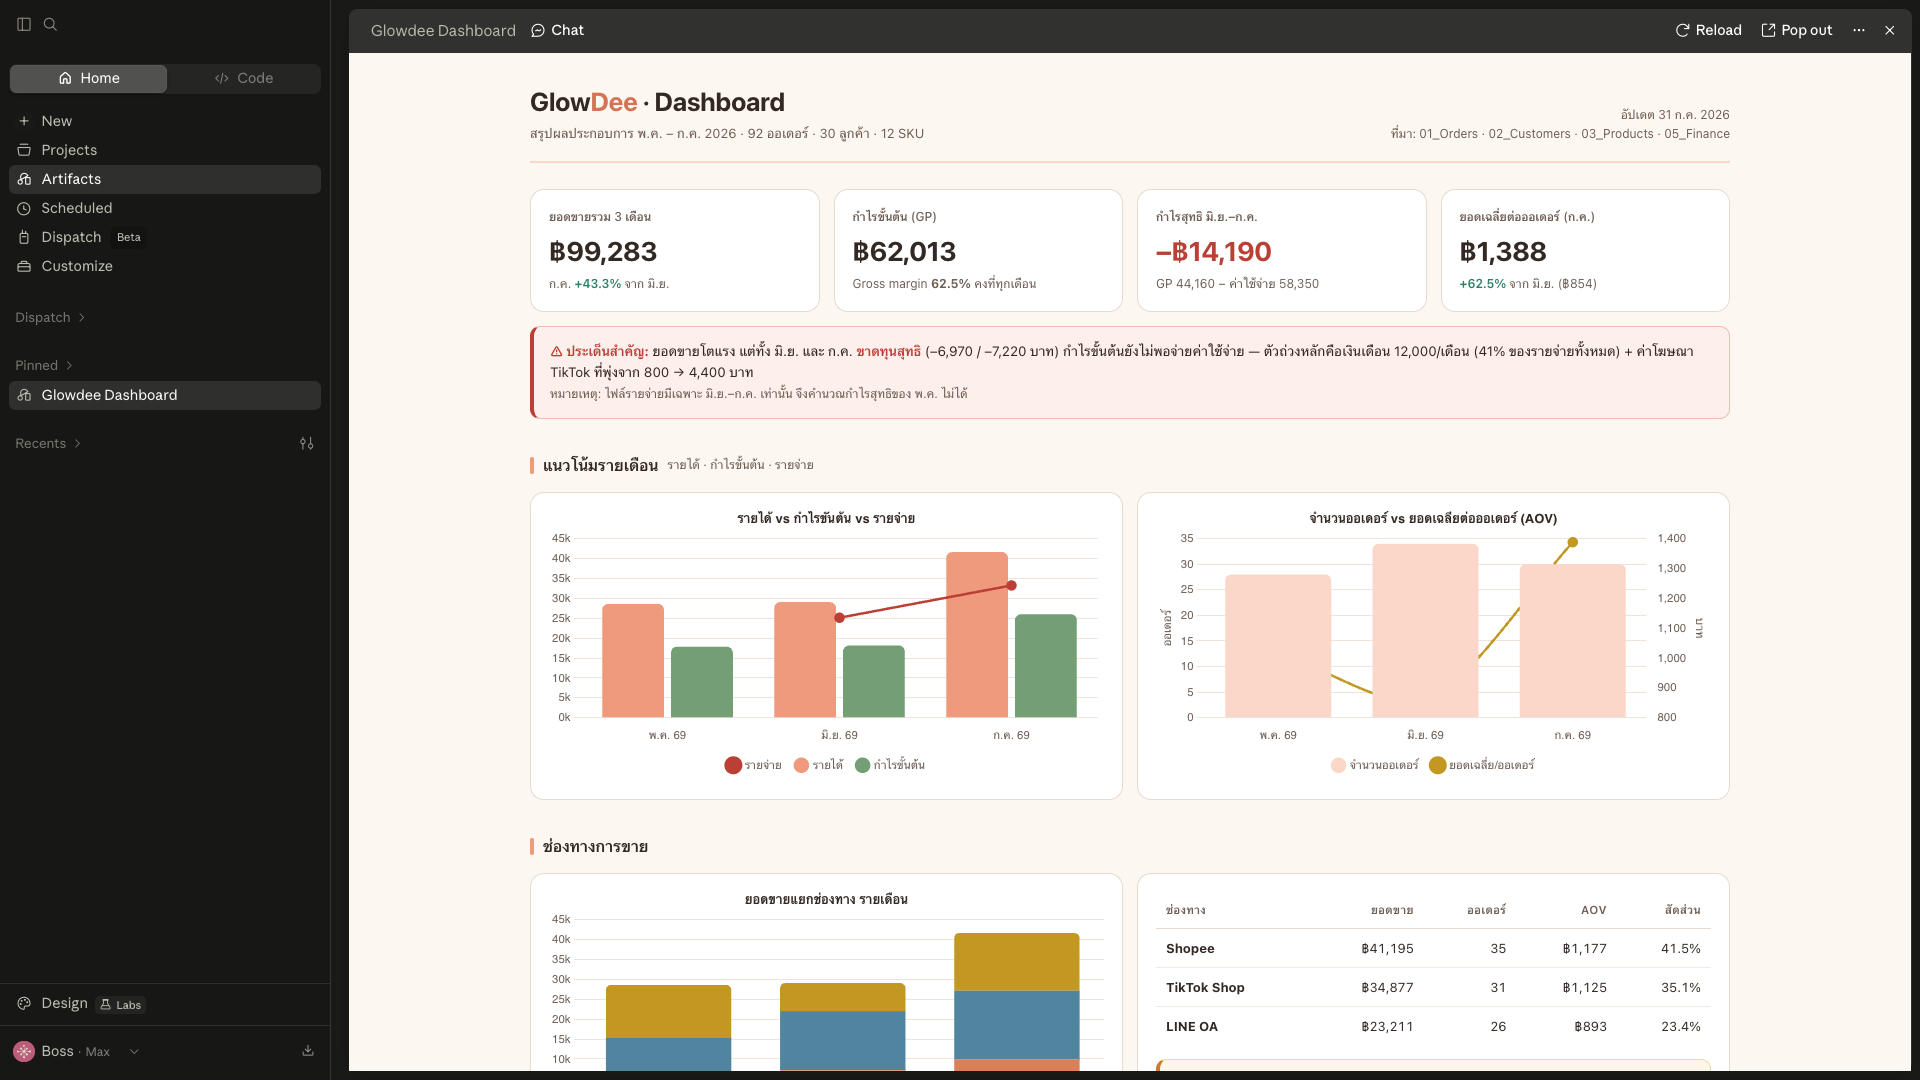Toggle the ยอดเฉลี่ย/ออเดอร์ legend entry

(1482, 766)
